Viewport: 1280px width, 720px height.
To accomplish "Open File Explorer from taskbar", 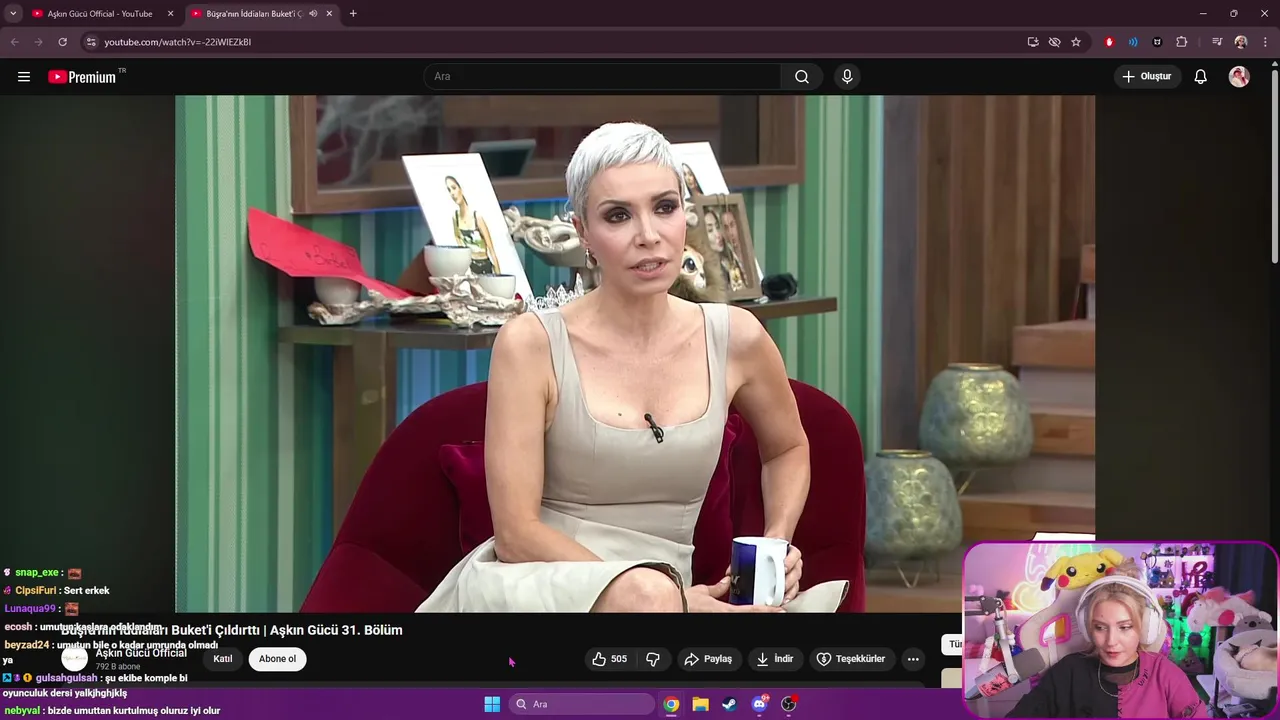I will 700,704.
